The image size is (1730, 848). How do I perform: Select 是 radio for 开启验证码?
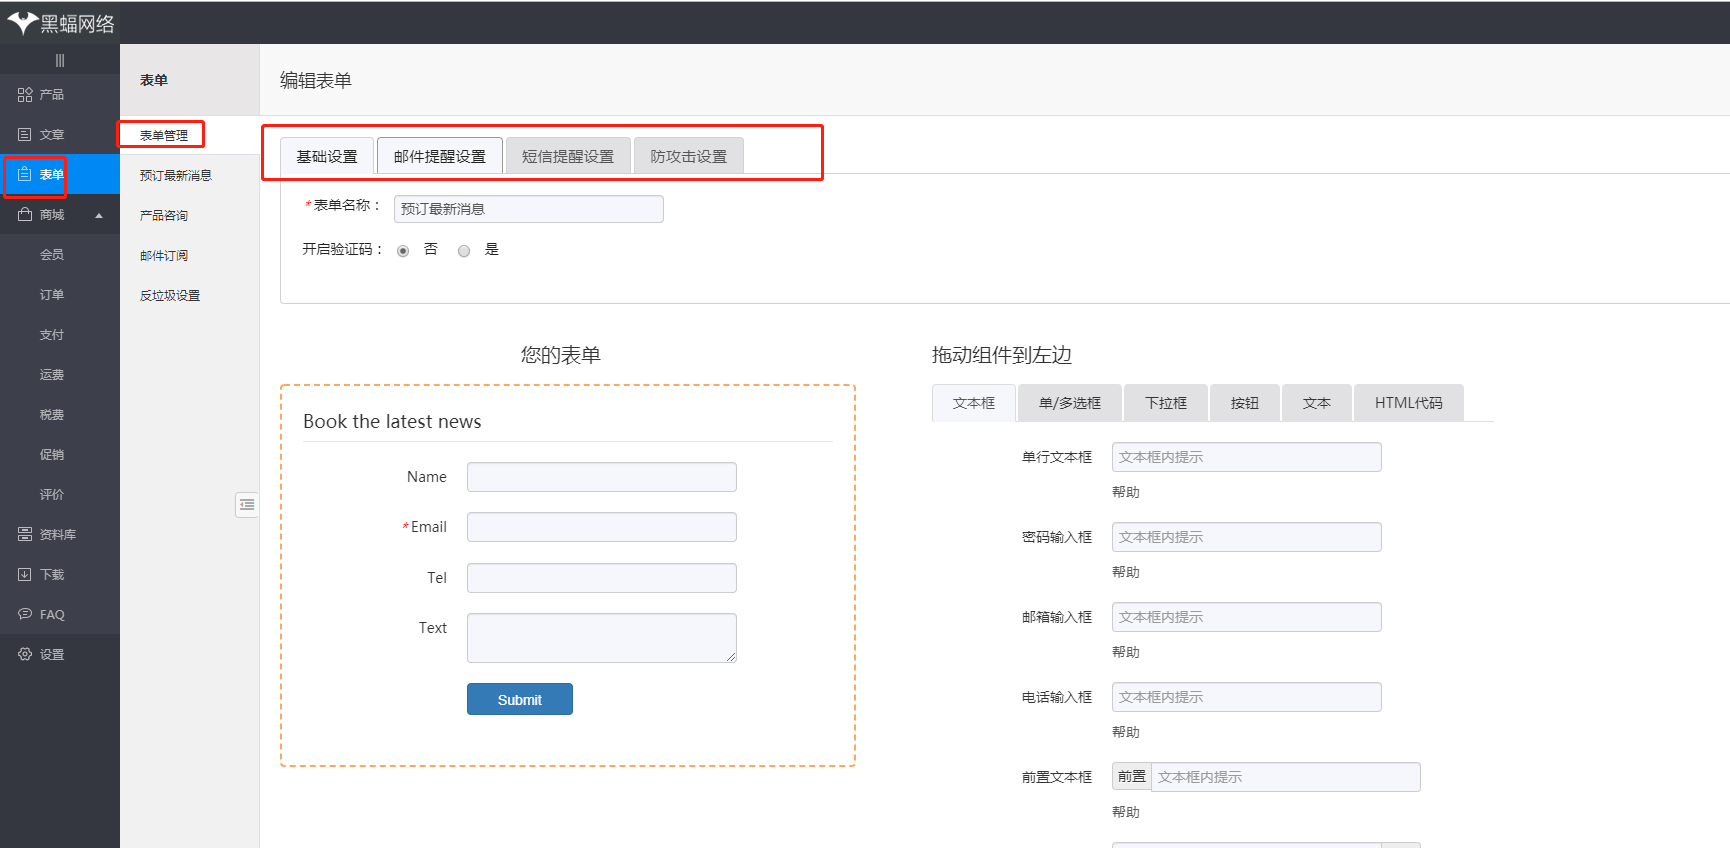[464, 251]
